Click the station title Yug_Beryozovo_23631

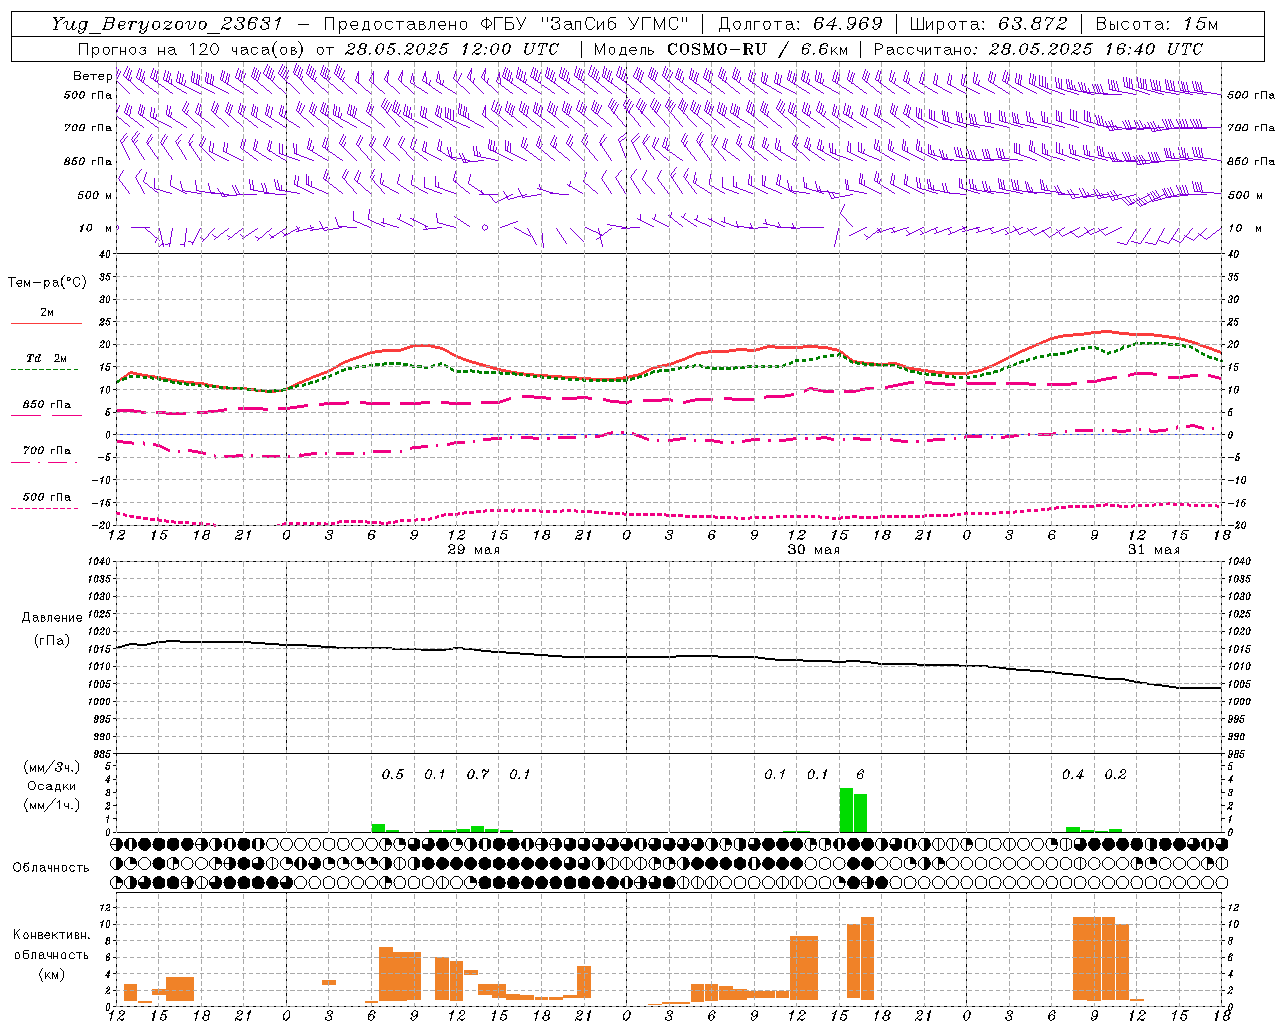[167, 24]
